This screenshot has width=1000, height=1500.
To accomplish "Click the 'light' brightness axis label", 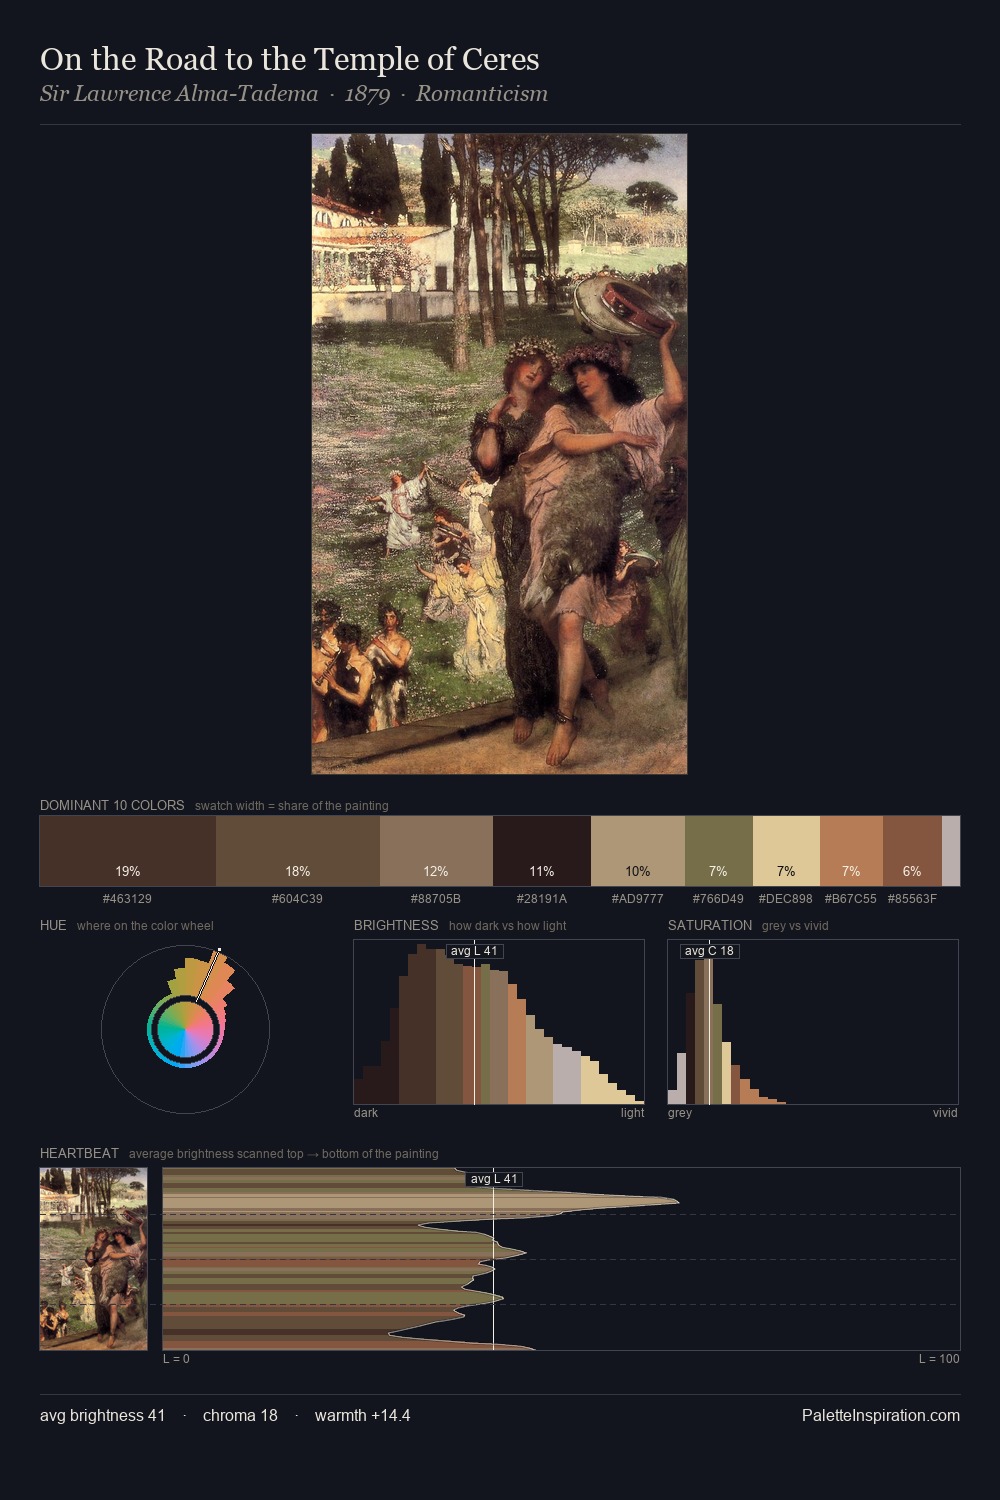I will click(632, 1113).
